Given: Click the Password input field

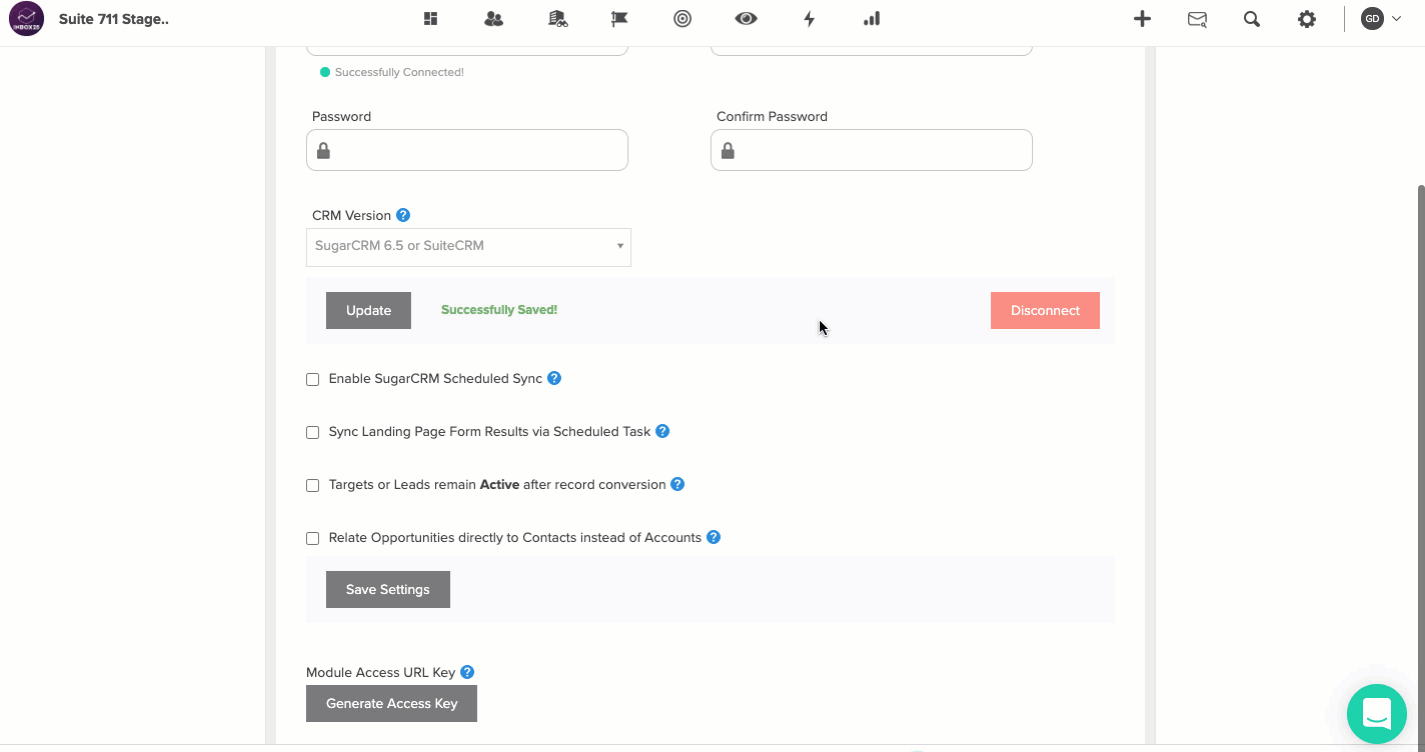Looking at the screenshot, I should click(467, 150).
